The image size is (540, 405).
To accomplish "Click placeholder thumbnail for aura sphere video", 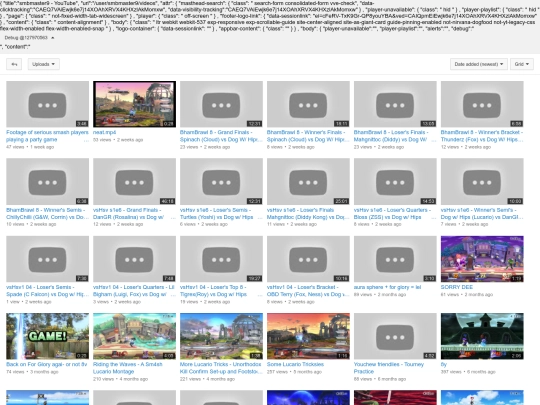I will (x=395, y=259).
